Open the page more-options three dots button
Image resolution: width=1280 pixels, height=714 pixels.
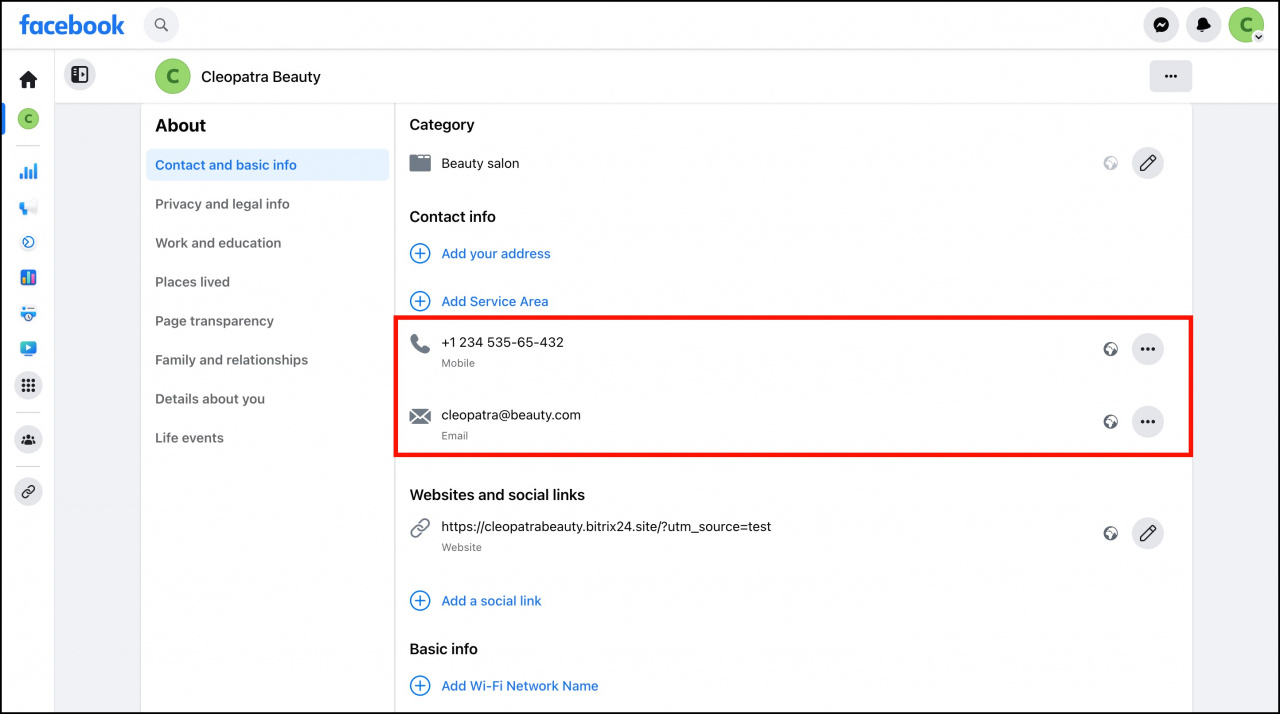[1171, 76]
